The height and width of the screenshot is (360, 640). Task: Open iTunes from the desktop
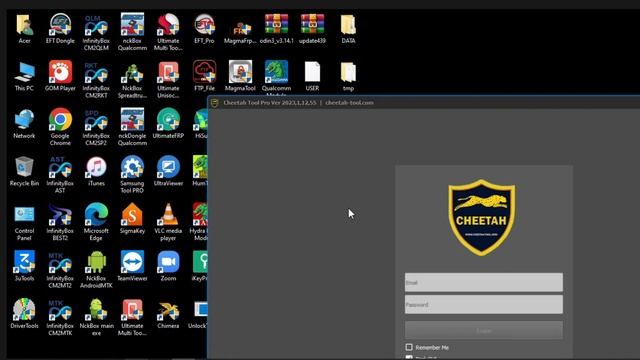pos(96,168)
